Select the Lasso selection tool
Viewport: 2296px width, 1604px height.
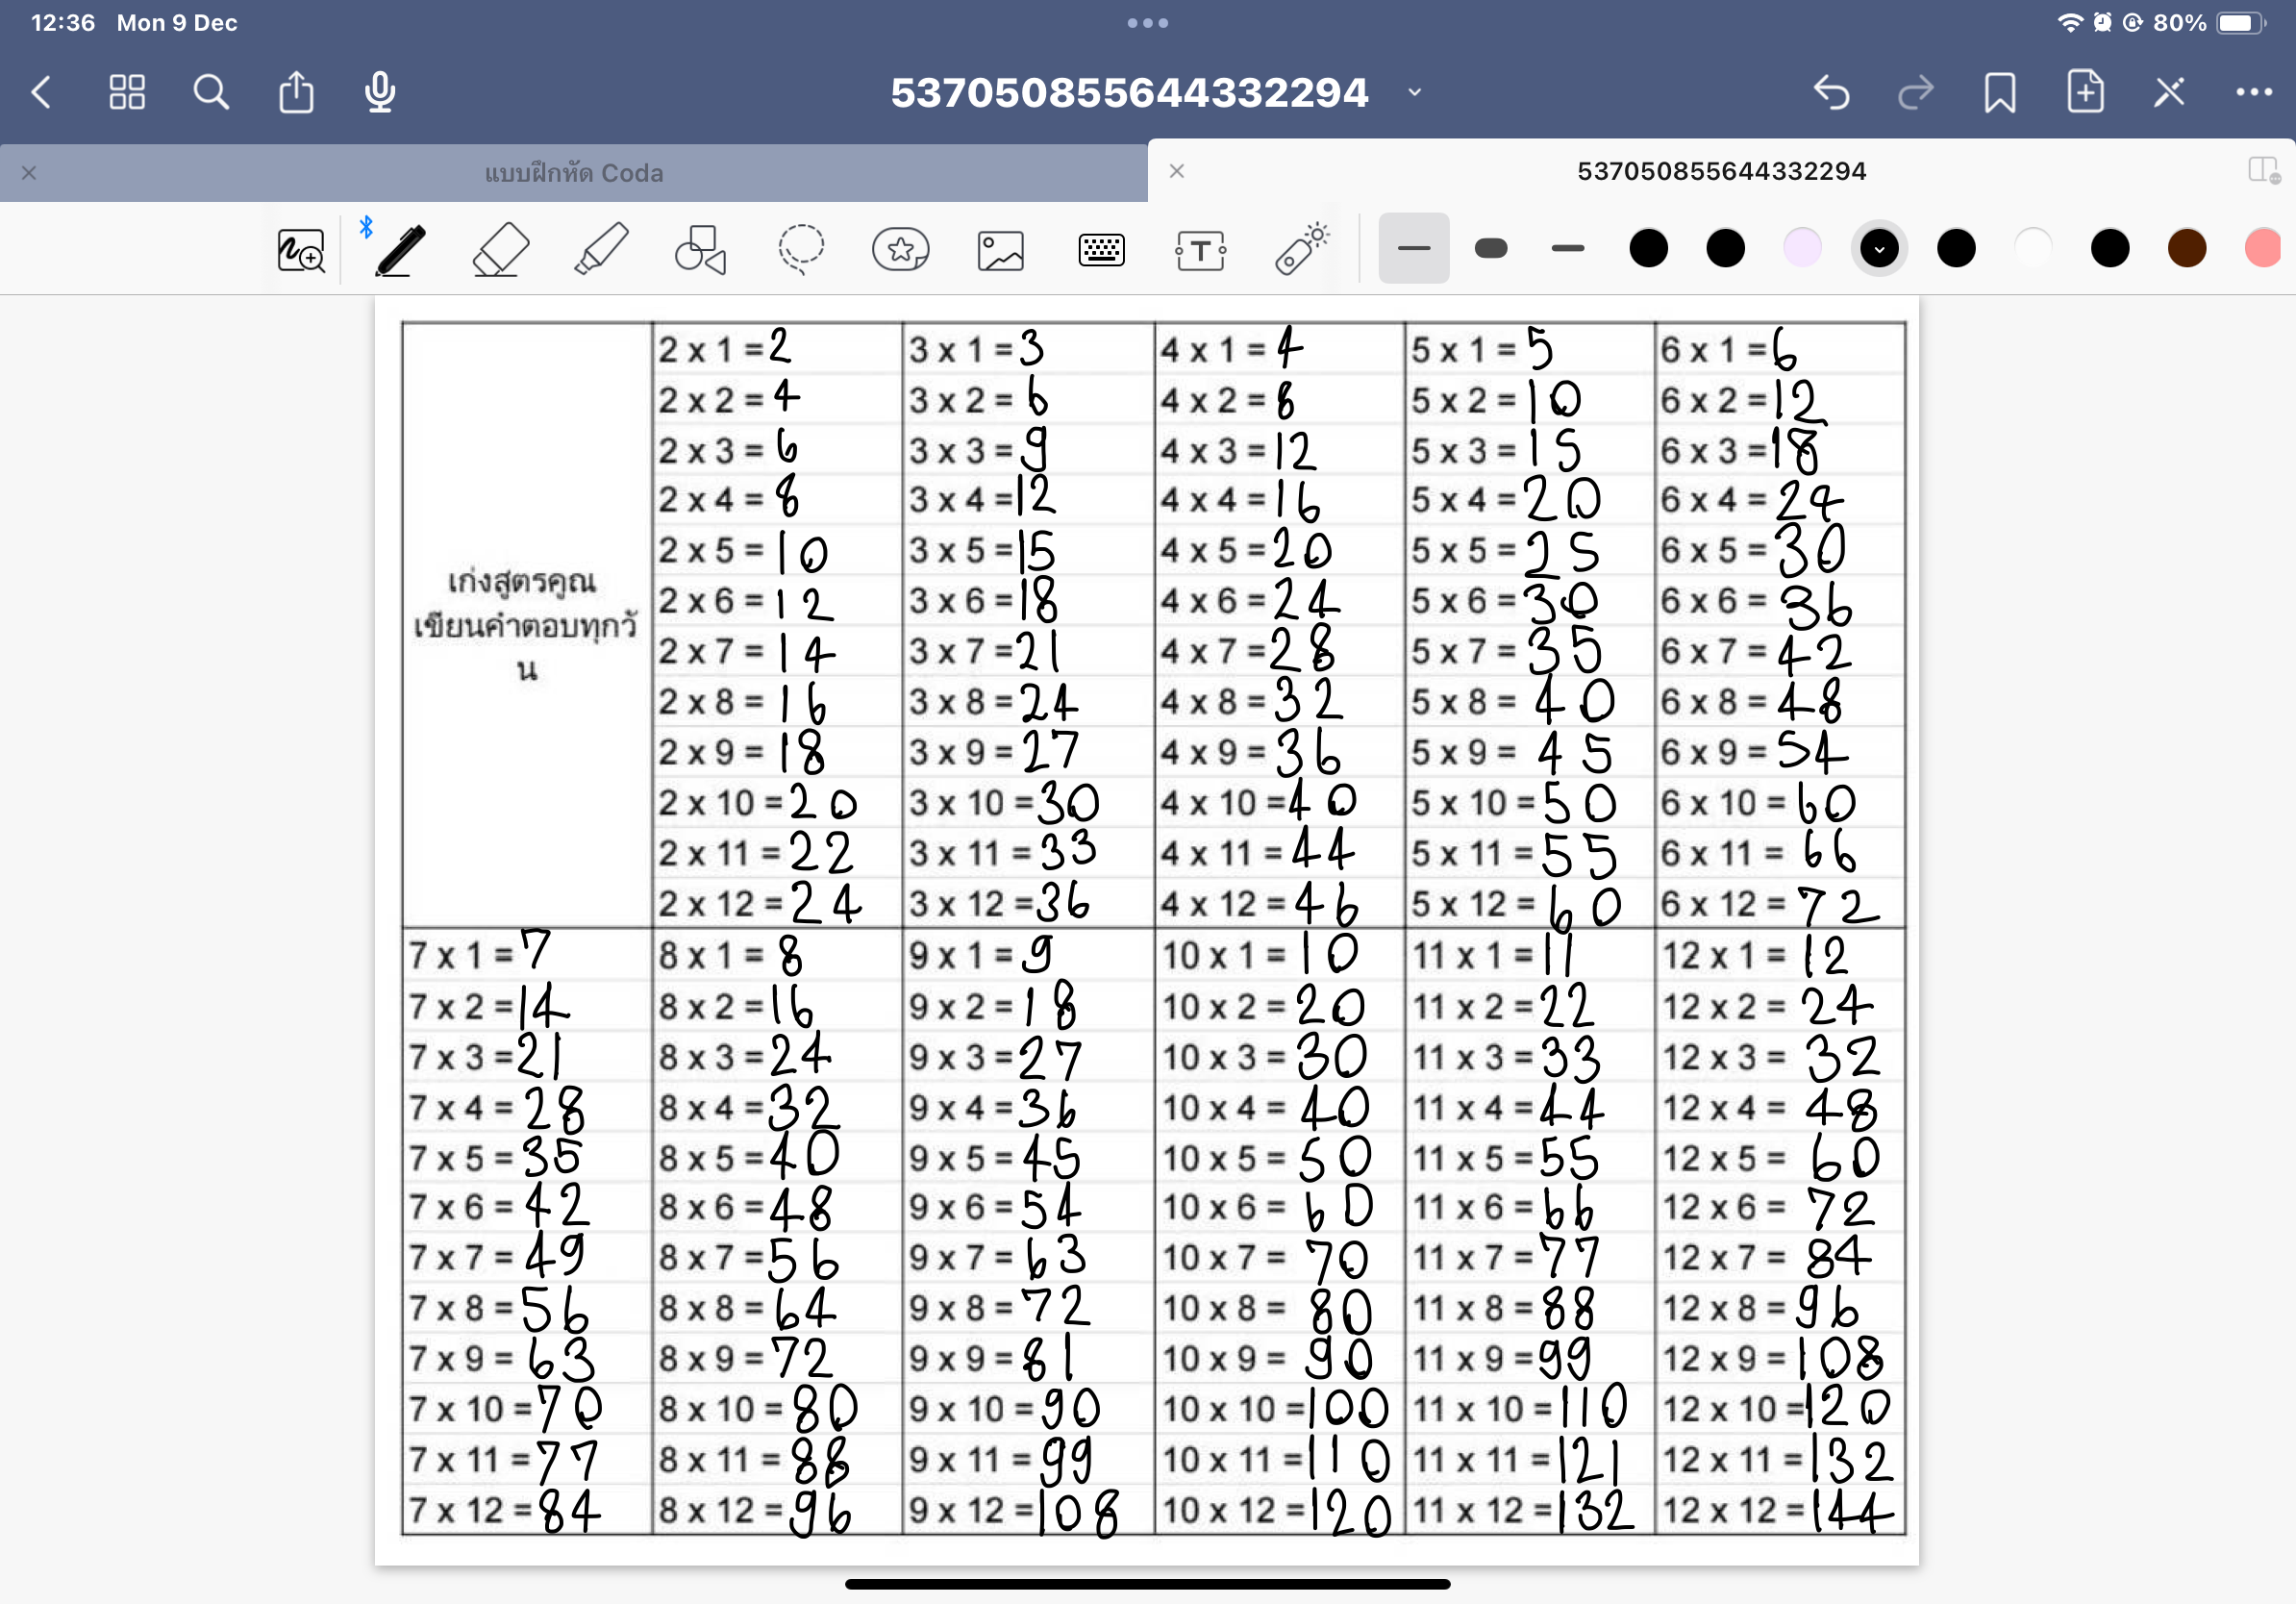(x=801, y=249)
